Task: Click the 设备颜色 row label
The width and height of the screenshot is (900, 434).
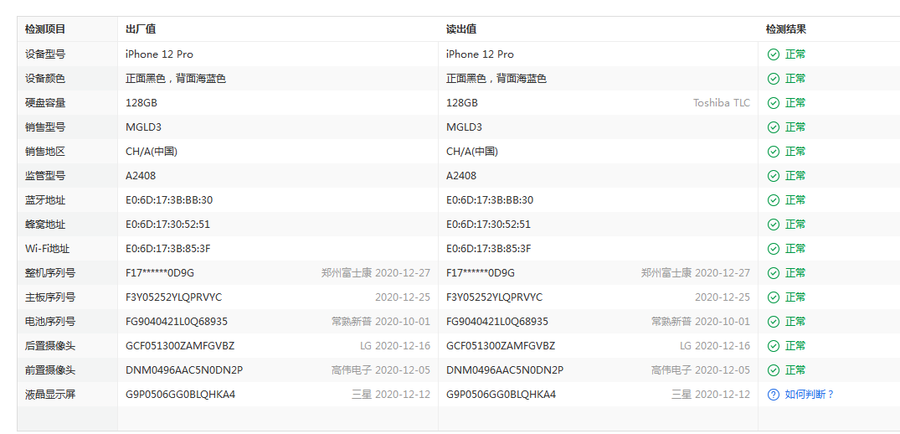Action: coord(45,79)
